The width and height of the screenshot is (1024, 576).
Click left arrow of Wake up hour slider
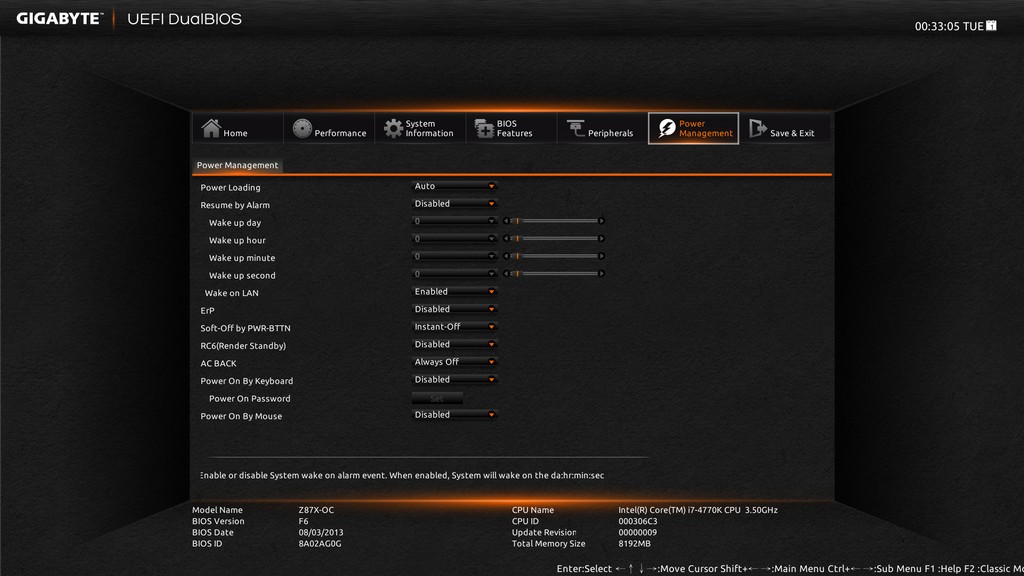(x=506, y=239)
